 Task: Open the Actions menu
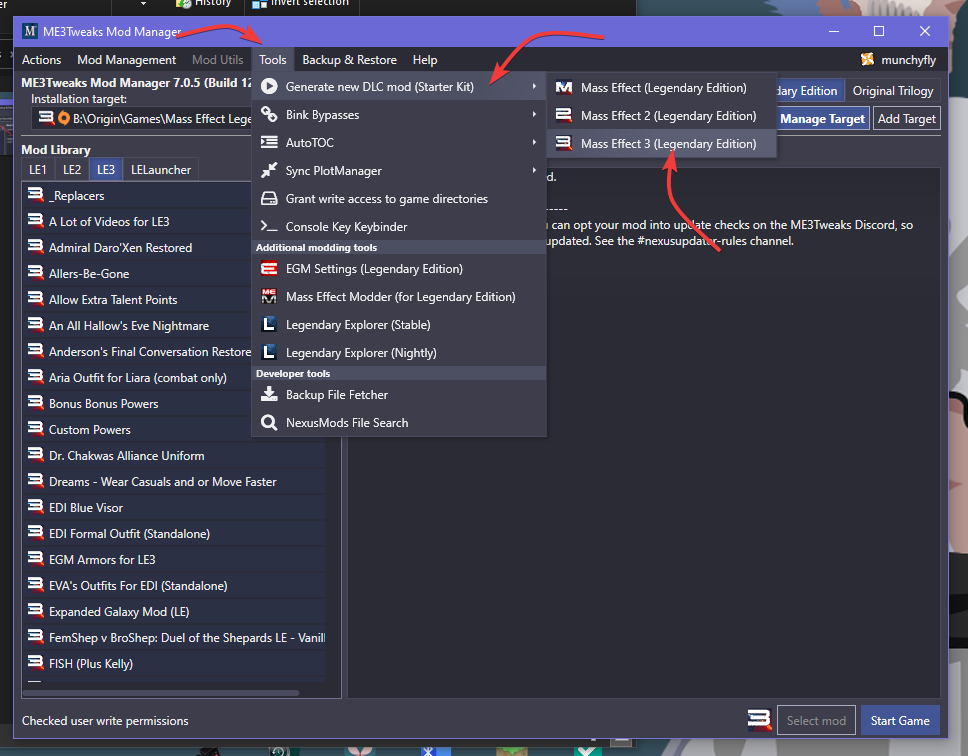pos(41,60)
